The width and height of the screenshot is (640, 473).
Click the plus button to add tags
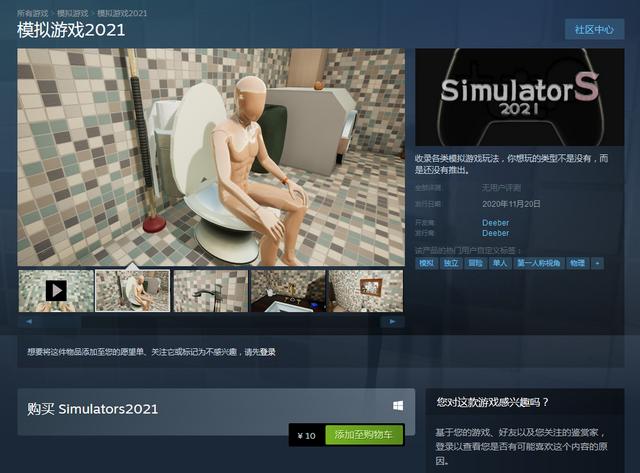coord(598,264)
